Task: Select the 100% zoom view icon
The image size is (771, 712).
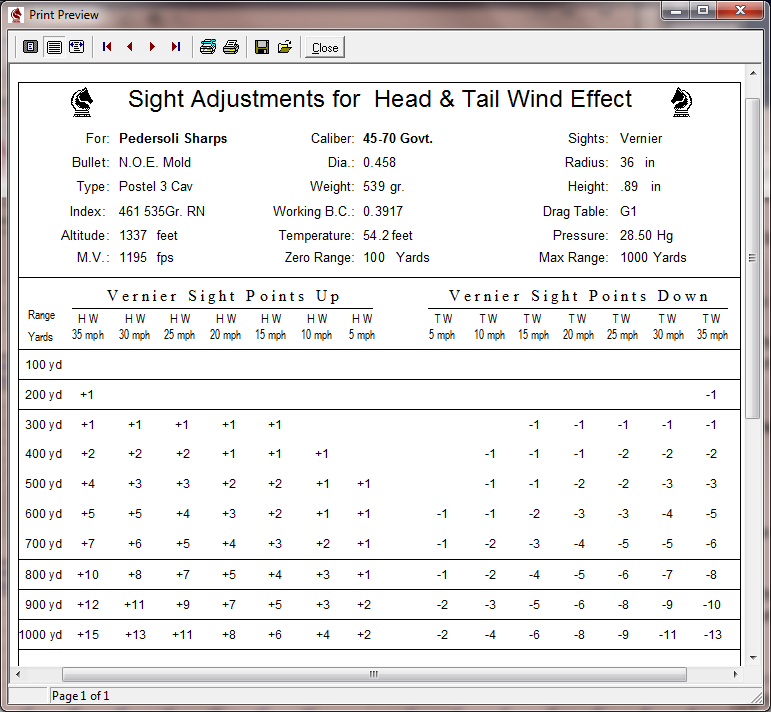Action: (x=54, y=47)
